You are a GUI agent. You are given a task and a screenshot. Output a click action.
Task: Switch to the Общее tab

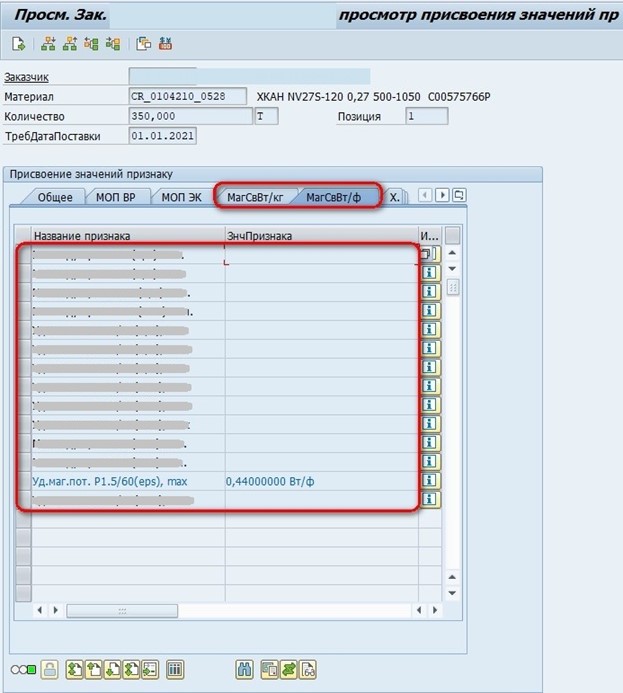click(55, 197)
